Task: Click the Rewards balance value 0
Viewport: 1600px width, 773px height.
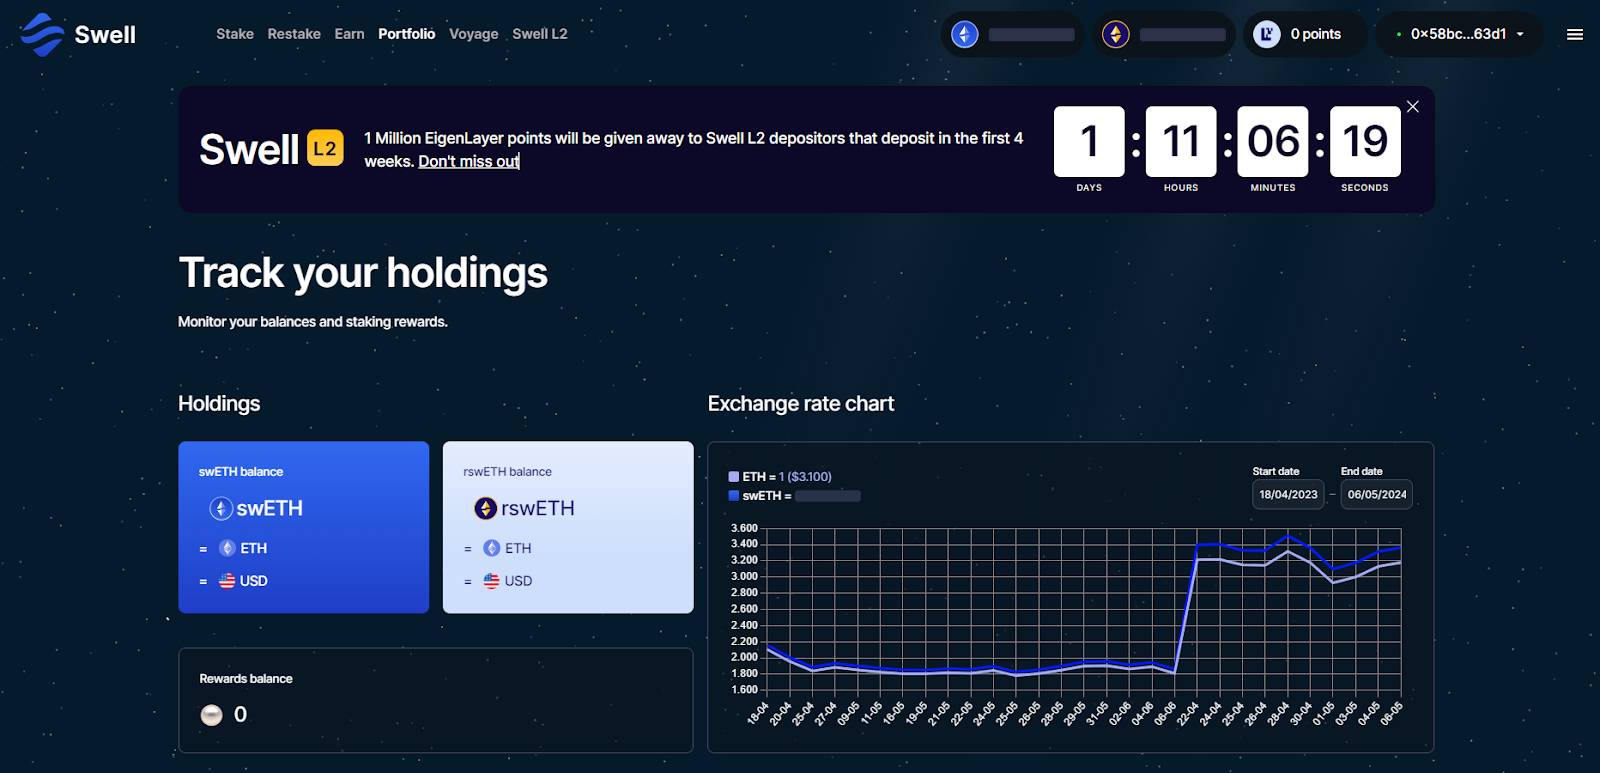Action: click(x=240, y=714)
